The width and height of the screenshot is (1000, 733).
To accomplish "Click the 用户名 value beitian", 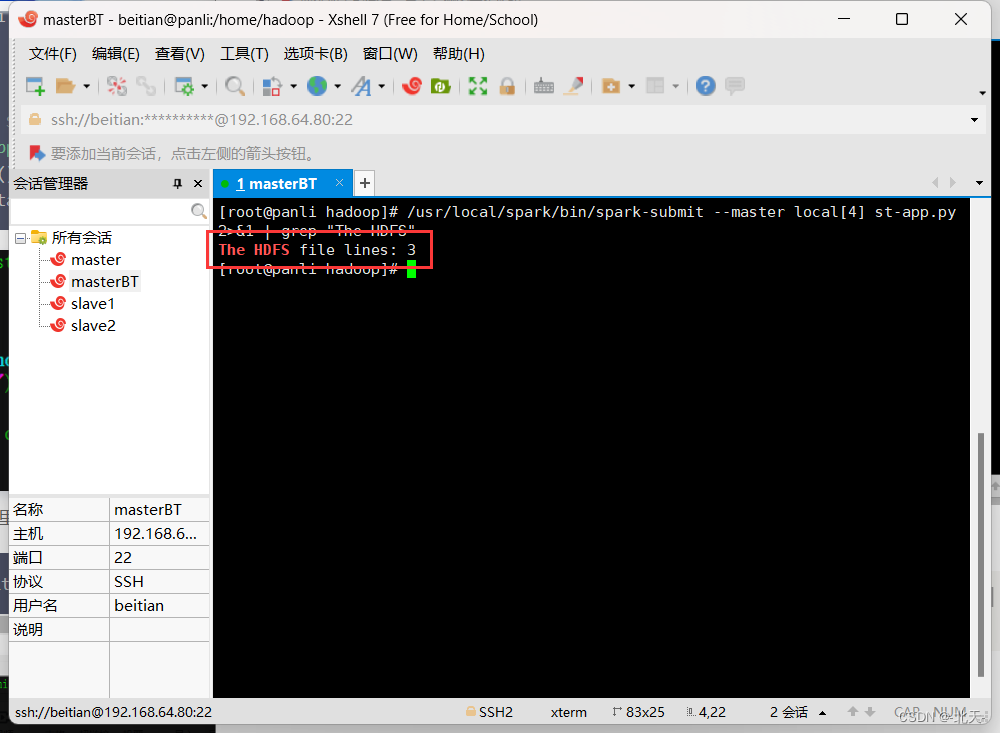I will tap(139, 605).
